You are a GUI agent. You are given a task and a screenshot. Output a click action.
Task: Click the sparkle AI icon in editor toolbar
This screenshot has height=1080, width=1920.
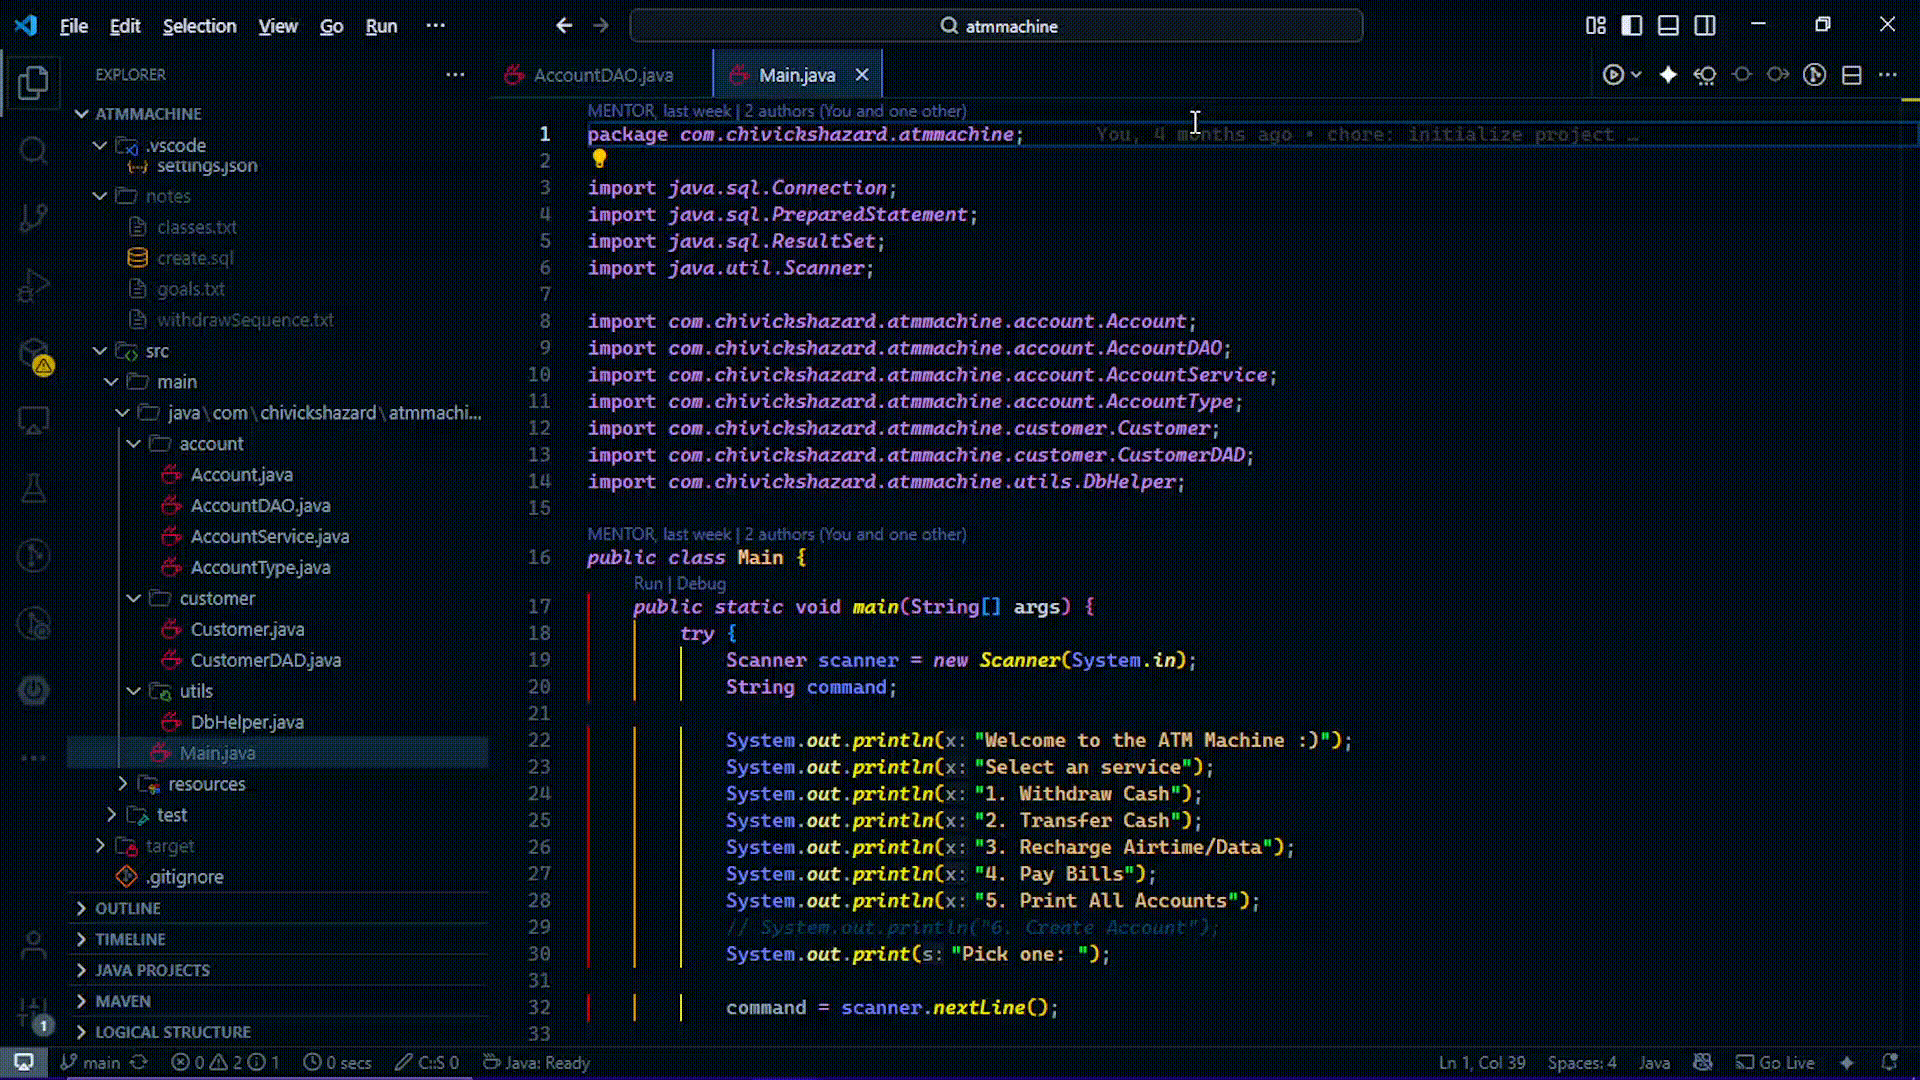[x=1668, y=75]
